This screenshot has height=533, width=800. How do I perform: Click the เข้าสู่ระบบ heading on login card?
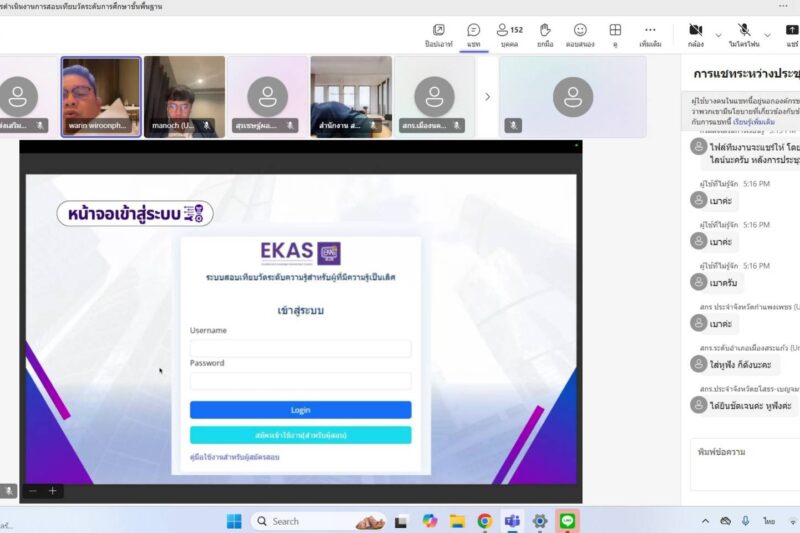point(301,310)
